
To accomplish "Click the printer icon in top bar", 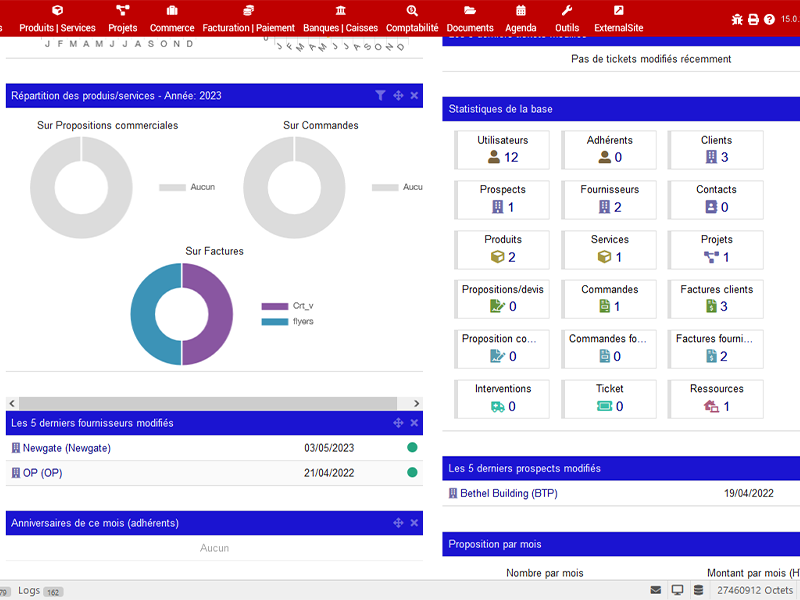I will tap(753, 19).
